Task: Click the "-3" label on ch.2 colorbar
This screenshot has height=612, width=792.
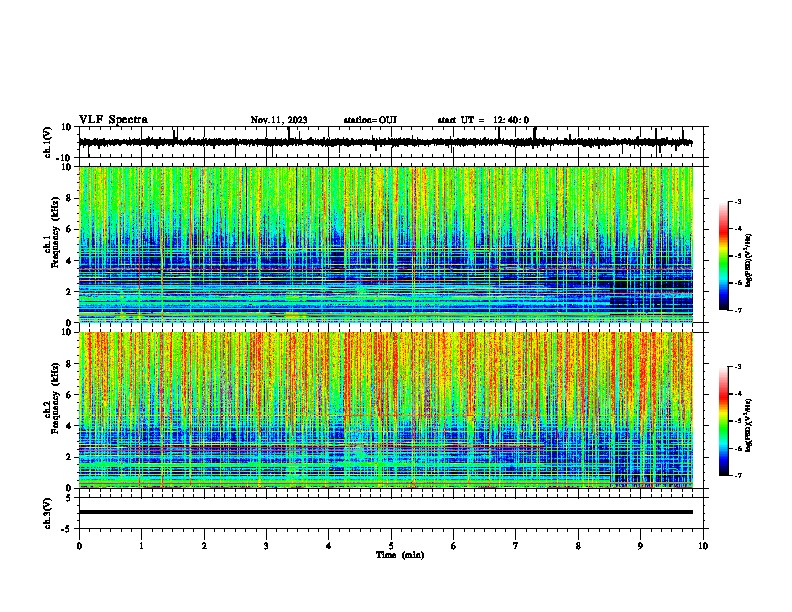Action: pyautogui.click(x=737, y=367)
